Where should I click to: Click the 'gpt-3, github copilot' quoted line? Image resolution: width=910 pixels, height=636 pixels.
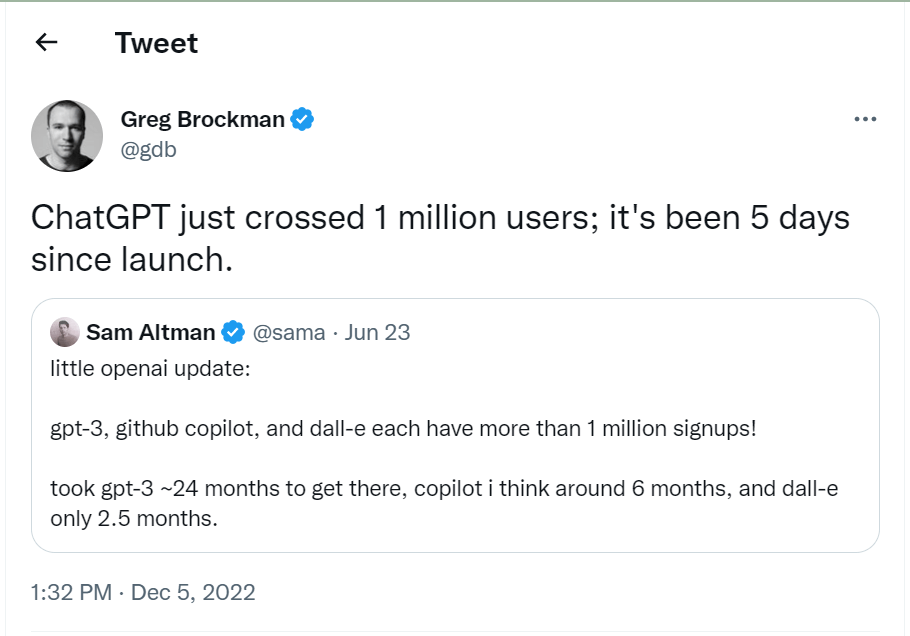coord(403,429)
